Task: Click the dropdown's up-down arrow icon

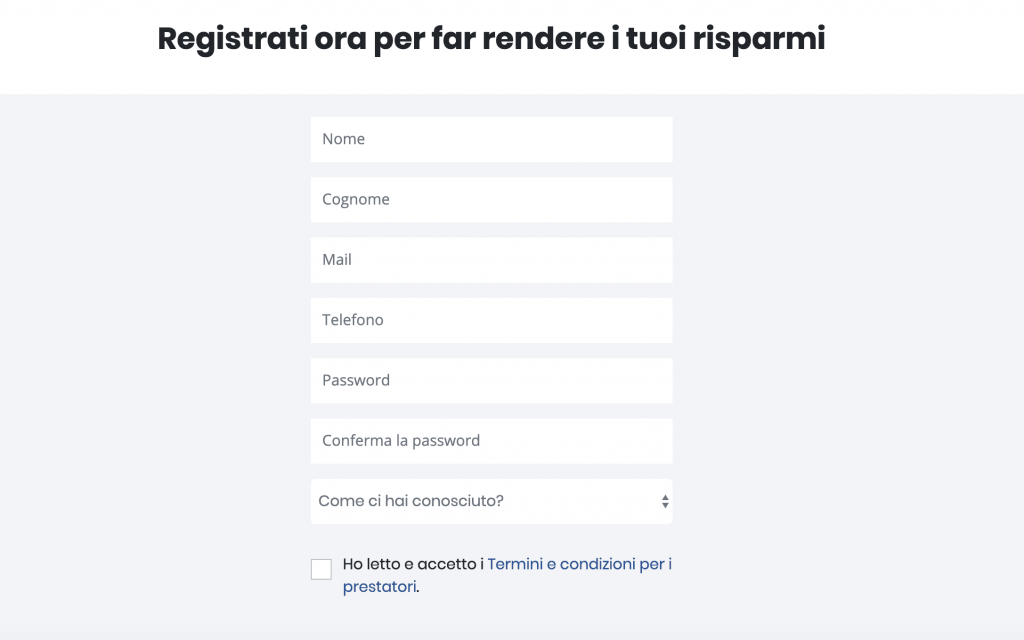Action: (664, 500)
